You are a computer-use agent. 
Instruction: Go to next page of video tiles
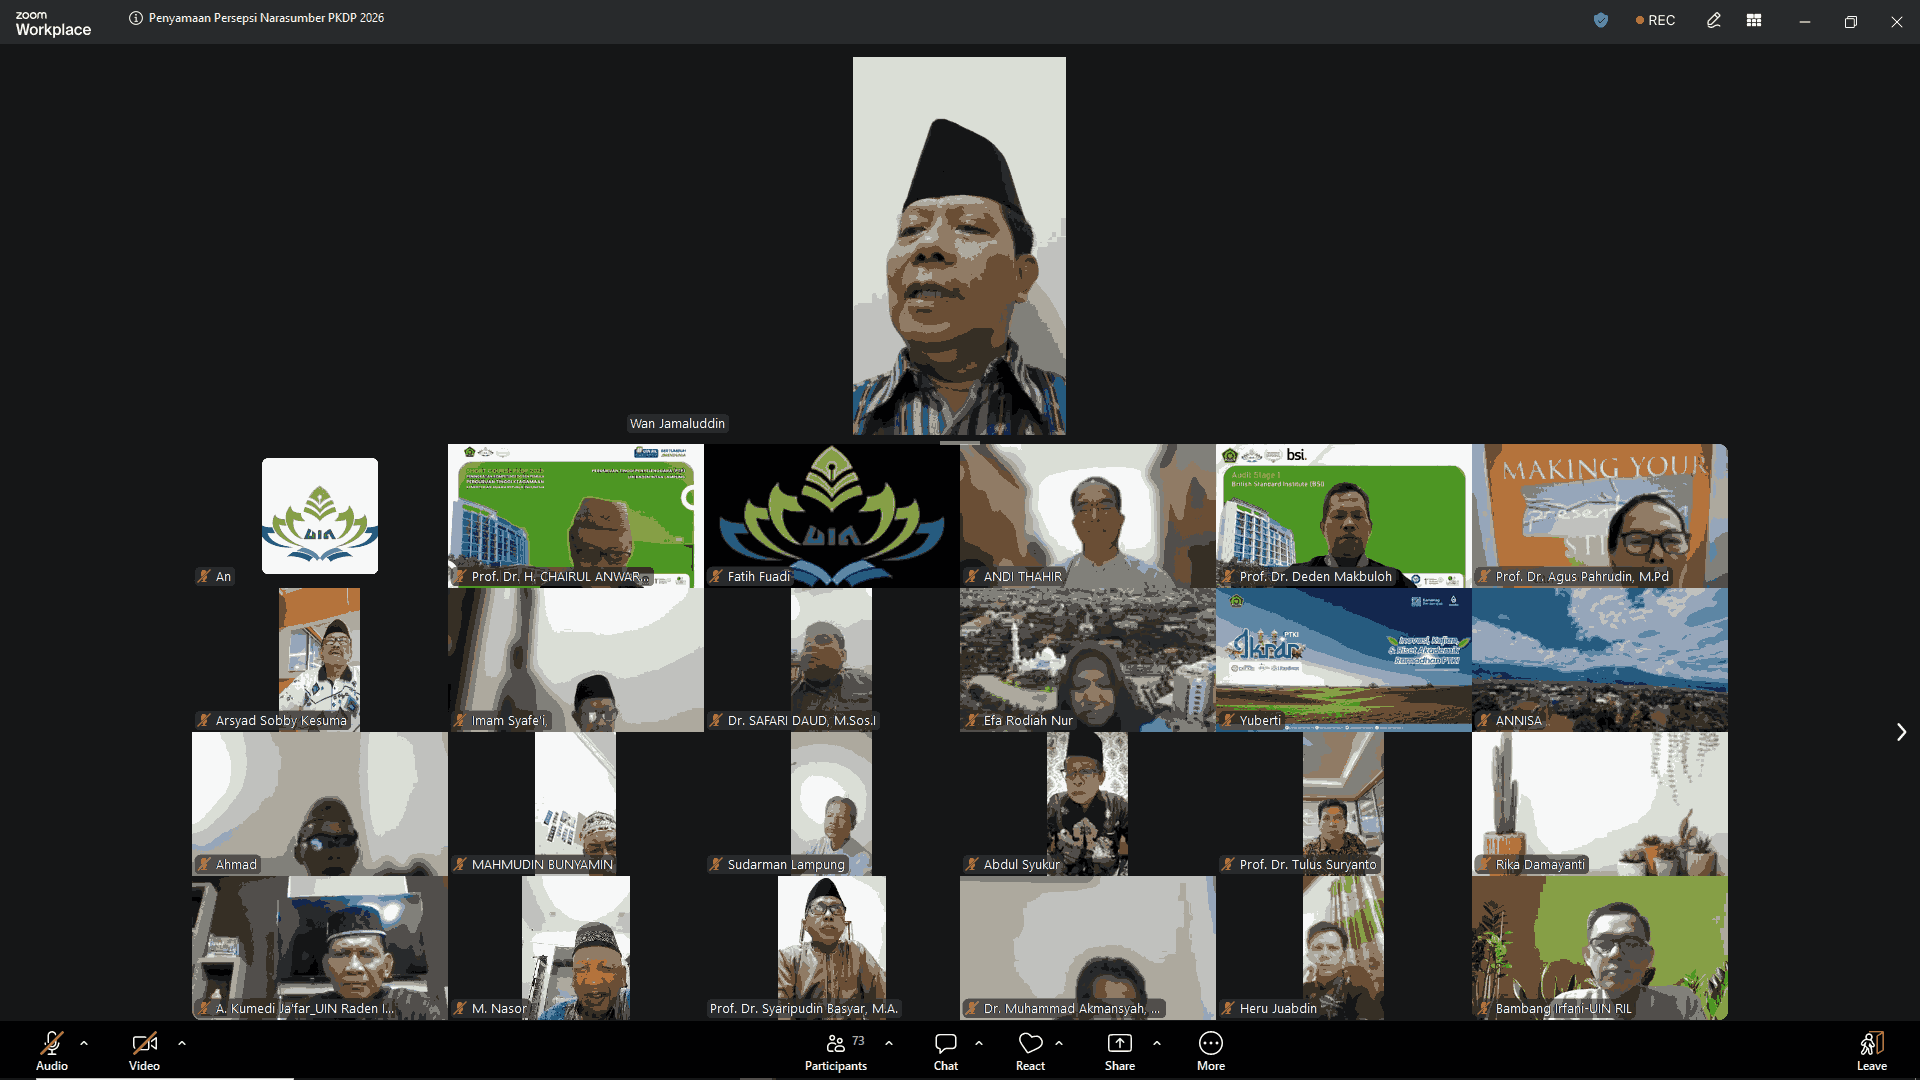point(1901,732)
